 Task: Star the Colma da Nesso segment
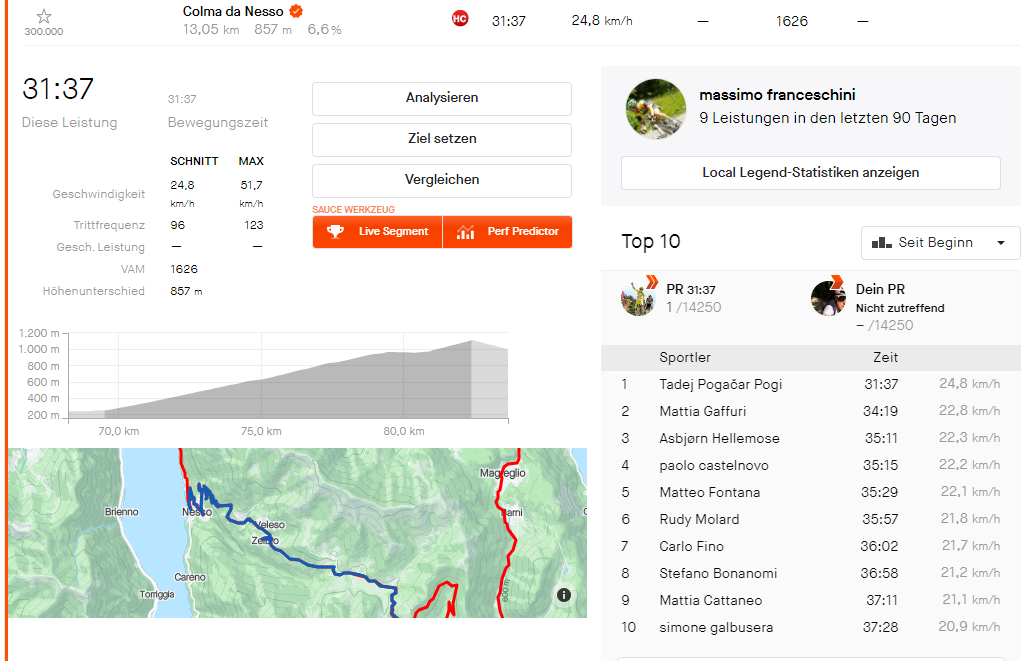point(44,16)
